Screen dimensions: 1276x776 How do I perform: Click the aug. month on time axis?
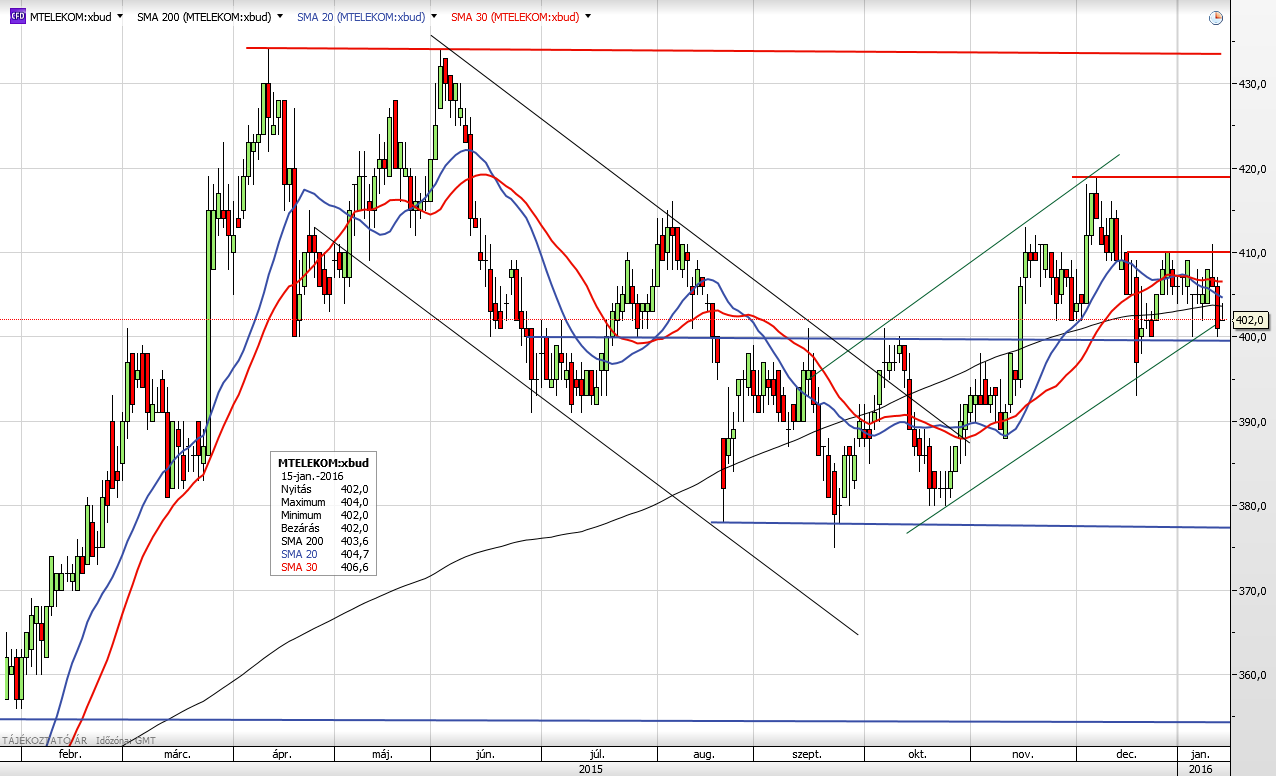[703, 755]
